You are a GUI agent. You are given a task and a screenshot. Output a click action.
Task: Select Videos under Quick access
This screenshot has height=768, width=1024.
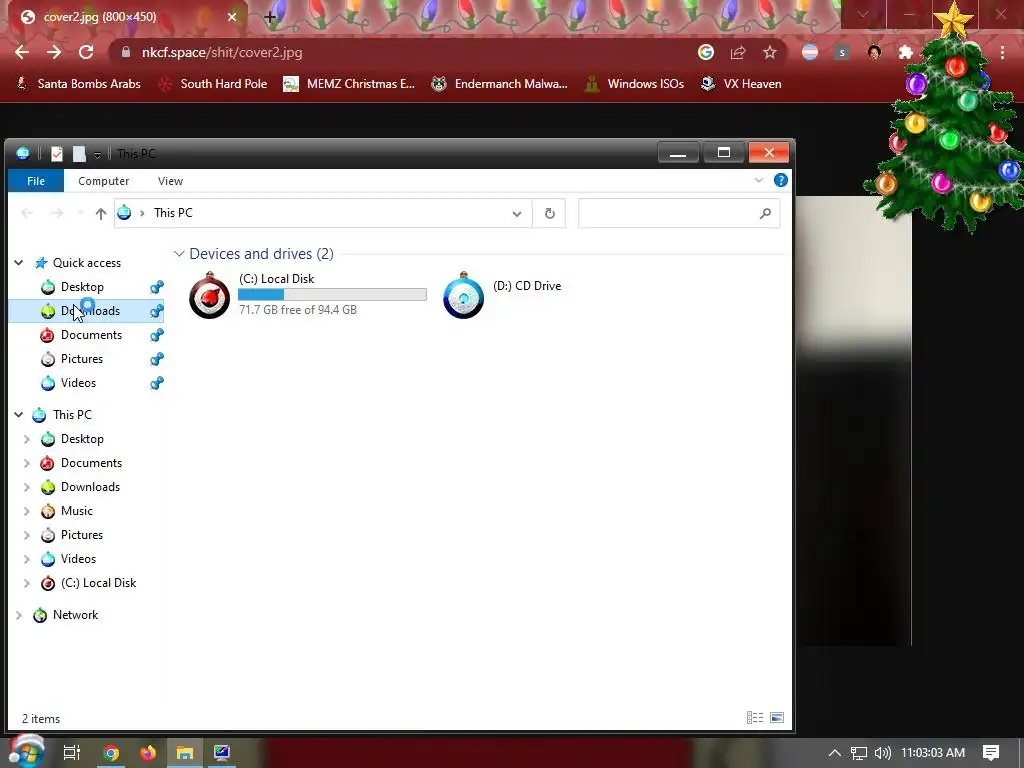pyautogui.click(x=78, y=383)
